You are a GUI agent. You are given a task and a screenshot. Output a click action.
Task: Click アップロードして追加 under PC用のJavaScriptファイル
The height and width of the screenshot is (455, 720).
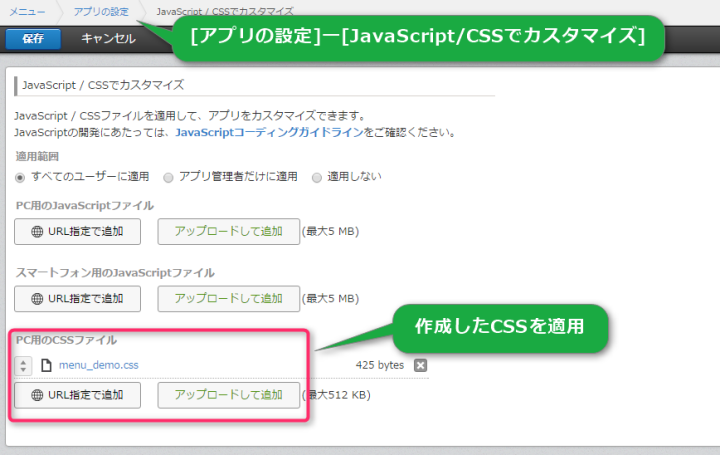point(228,231)
